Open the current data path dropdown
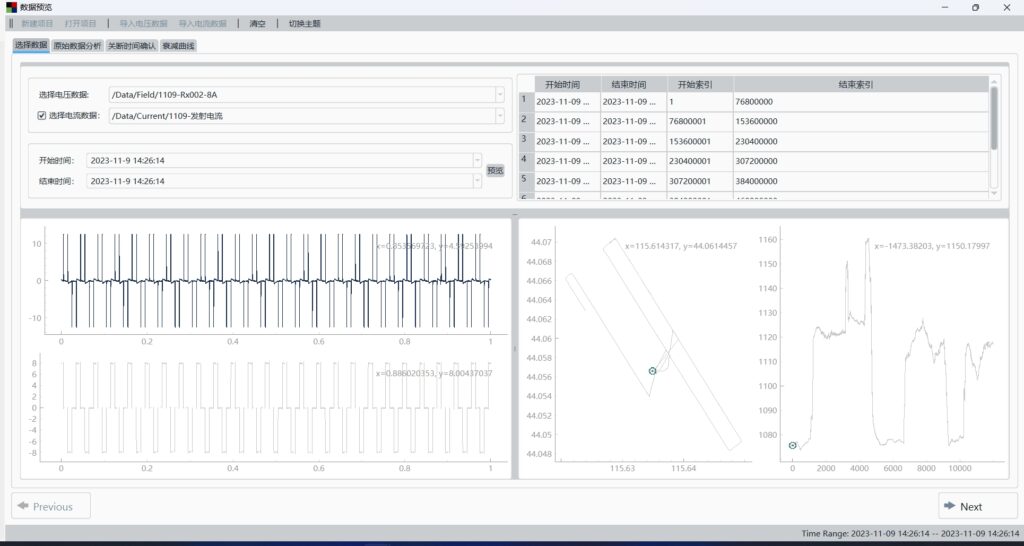 [x=499, y=116]
